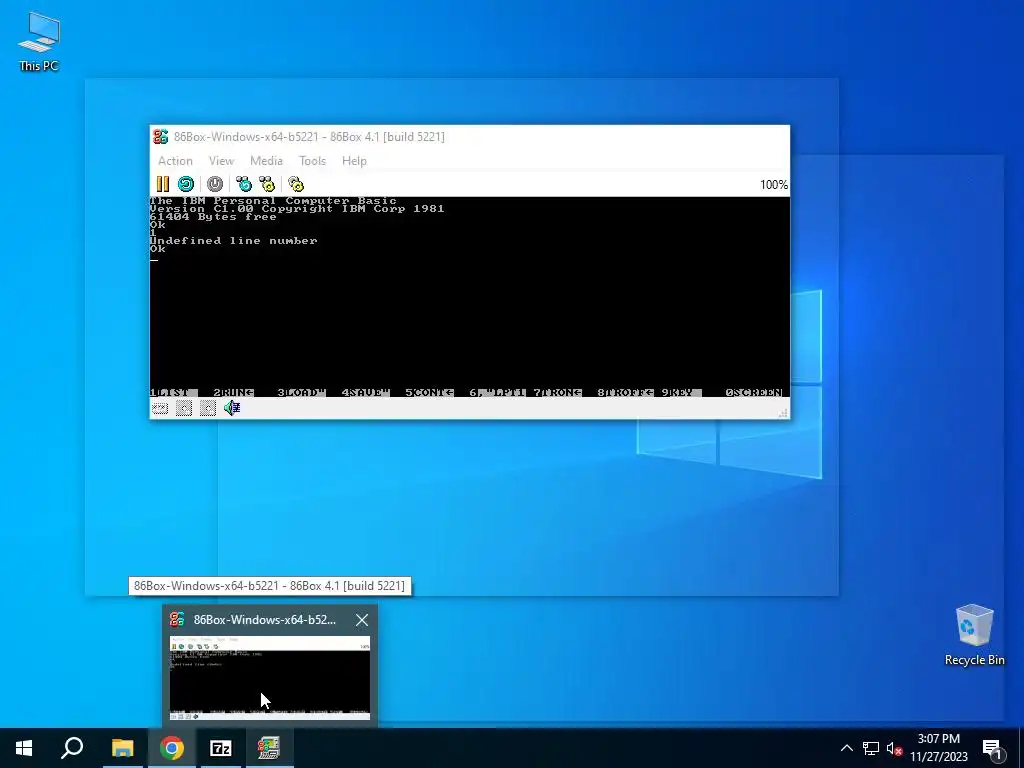Click floppy drive B status icon
The image size is (1024, 768).
pyautogui.click(x=208, y=409)
